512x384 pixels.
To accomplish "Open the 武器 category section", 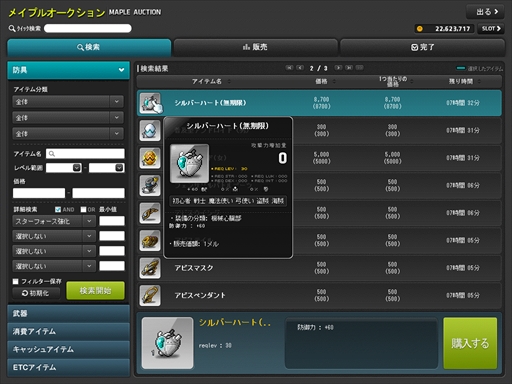I will pyautogui.click(x=68, y=313).
